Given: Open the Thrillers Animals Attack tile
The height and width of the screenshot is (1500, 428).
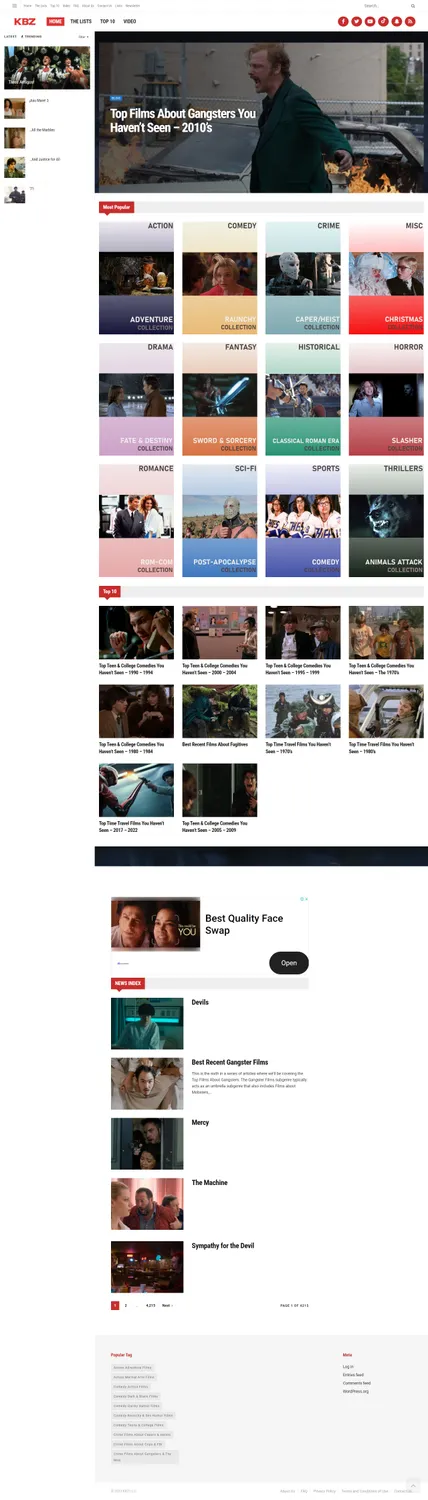Looking at the screenshot, I should coord(386,518).
